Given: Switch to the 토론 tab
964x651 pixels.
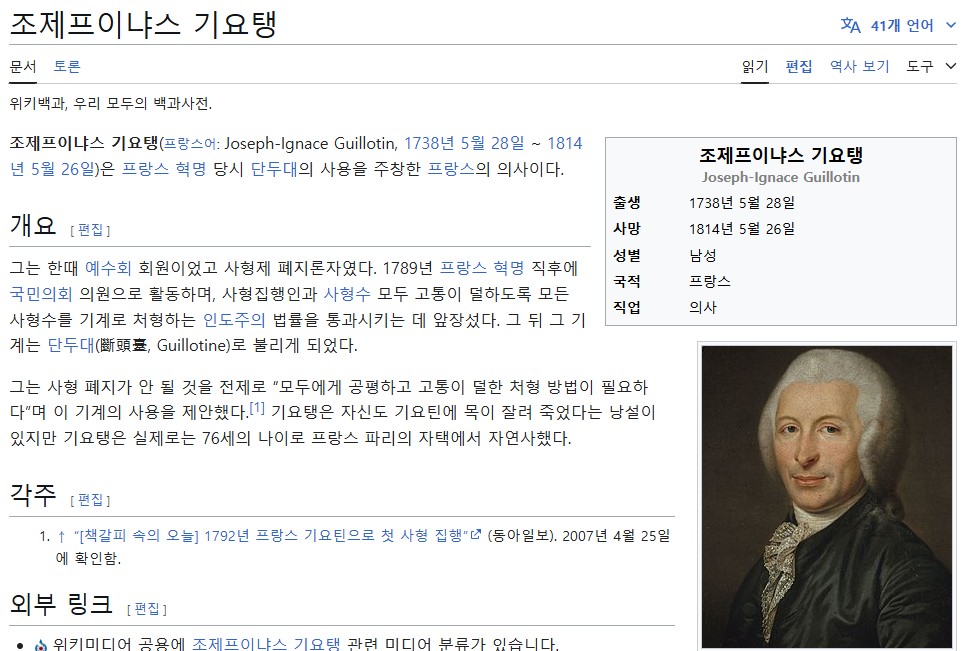Looking at the screenshot, I should pyautogui.click(x=67, y=66).
